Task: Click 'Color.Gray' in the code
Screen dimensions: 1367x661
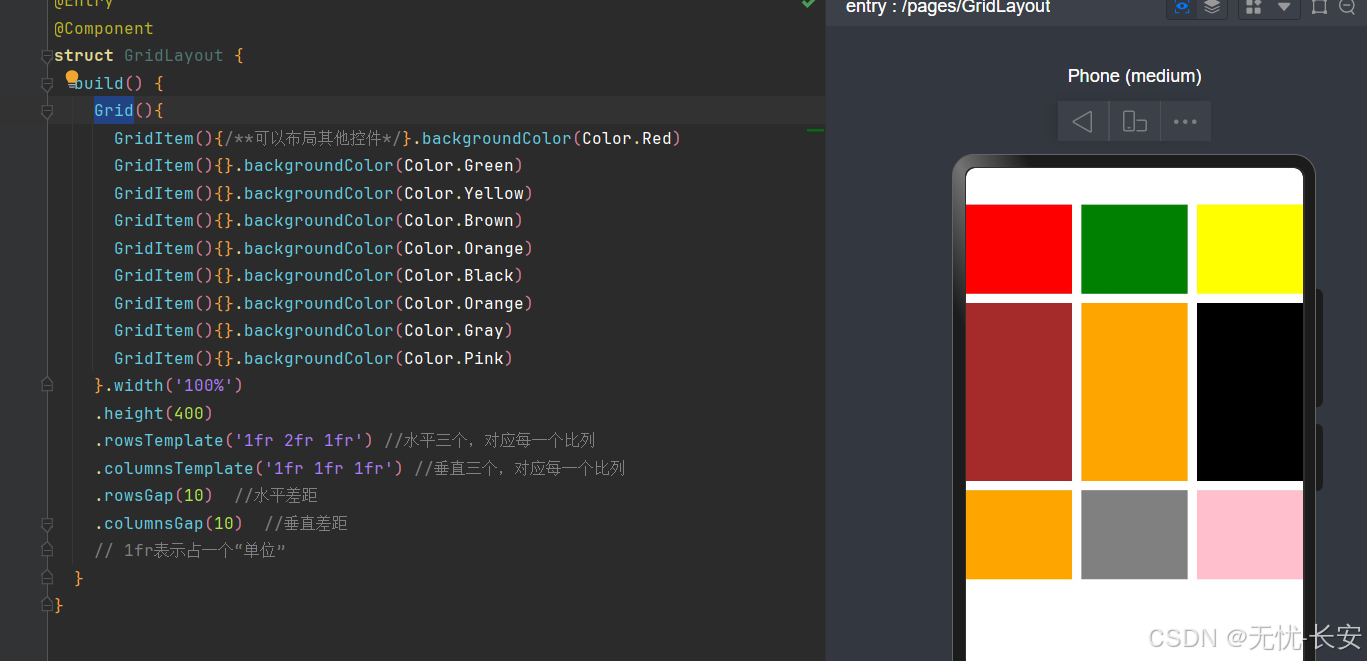Action: (x=454, y=330)
